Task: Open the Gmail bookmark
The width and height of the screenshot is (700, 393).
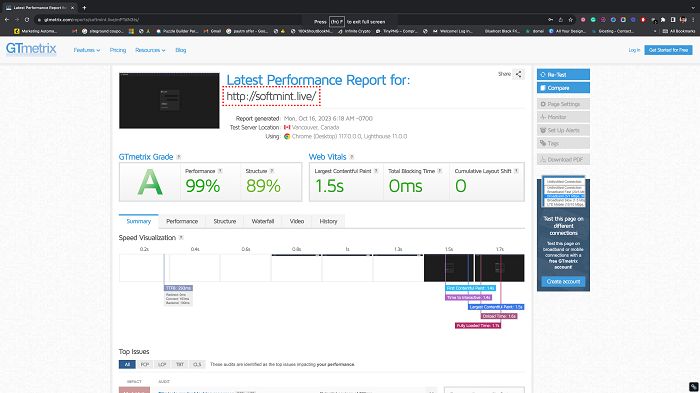Action: pos(212,31)
